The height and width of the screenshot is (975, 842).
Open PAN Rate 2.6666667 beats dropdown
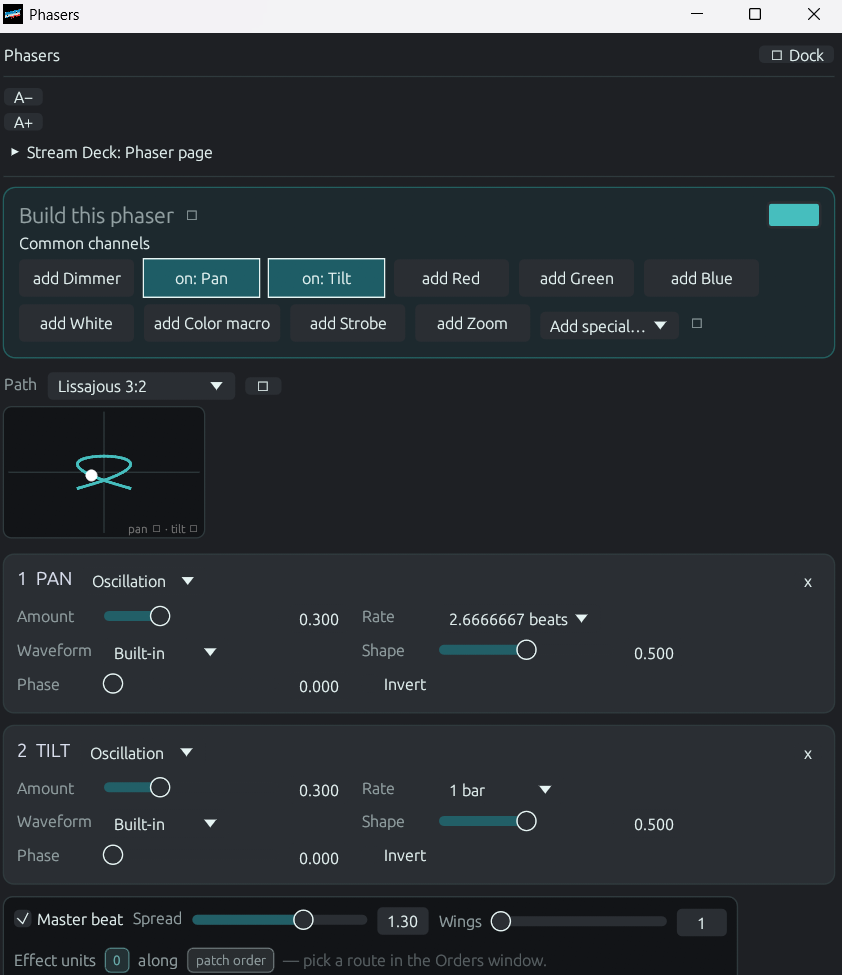[x=517, y=619]
